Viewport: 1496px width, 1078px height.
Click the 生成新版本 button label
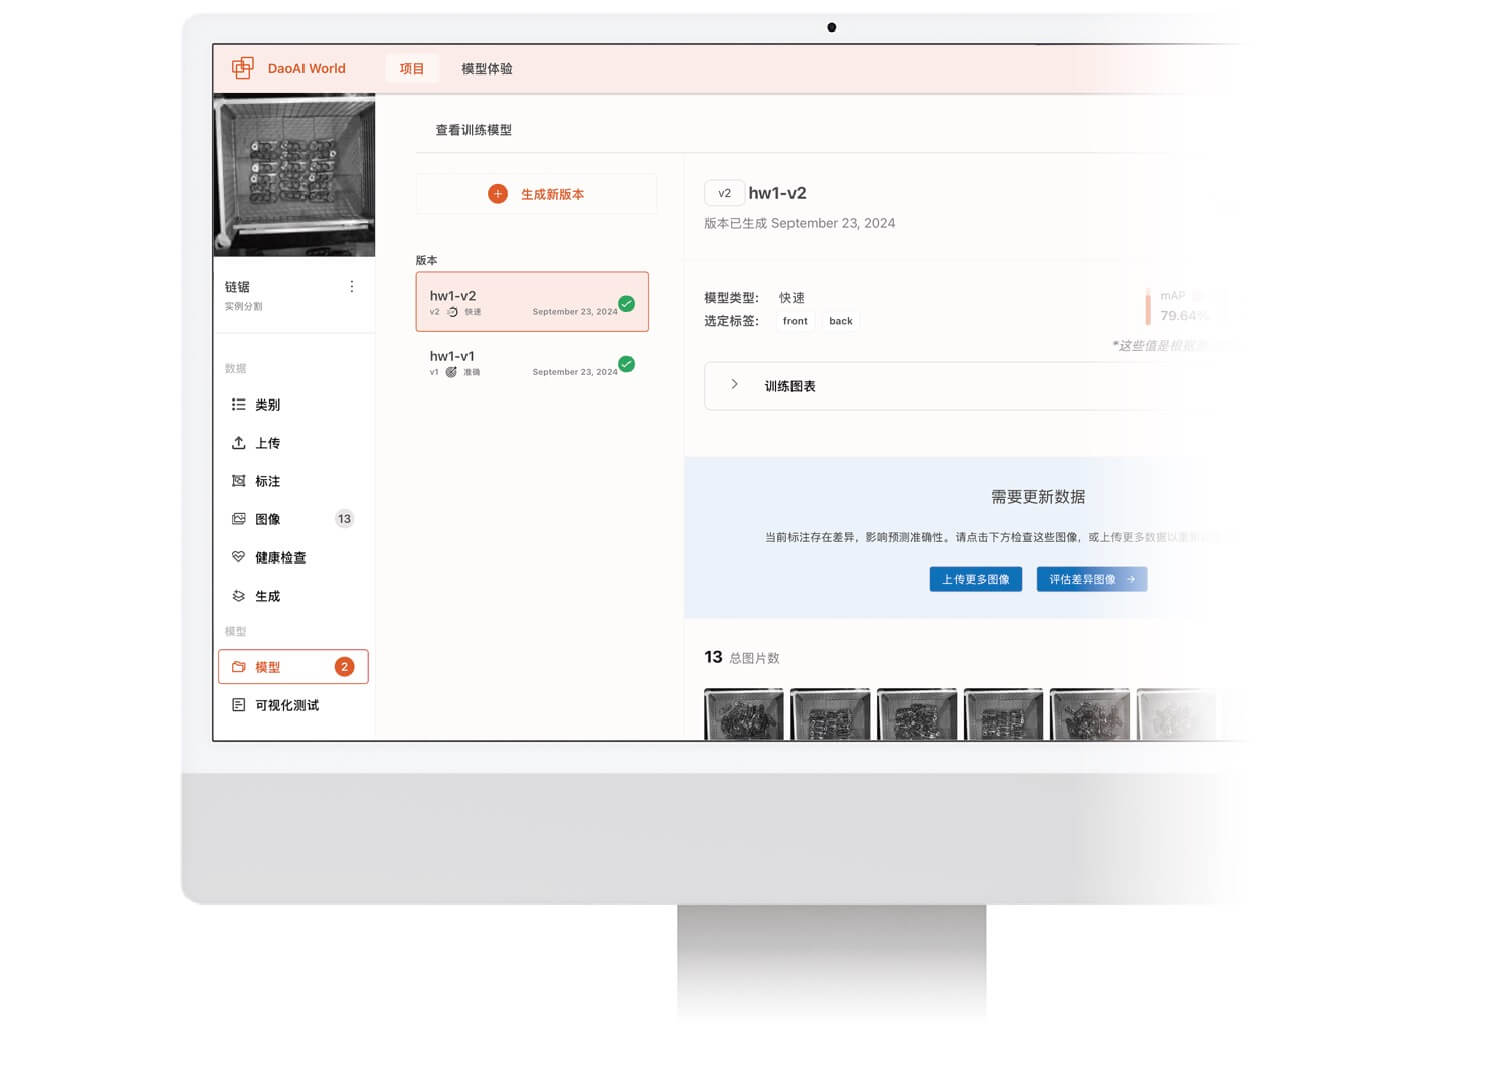click(552, 194)
